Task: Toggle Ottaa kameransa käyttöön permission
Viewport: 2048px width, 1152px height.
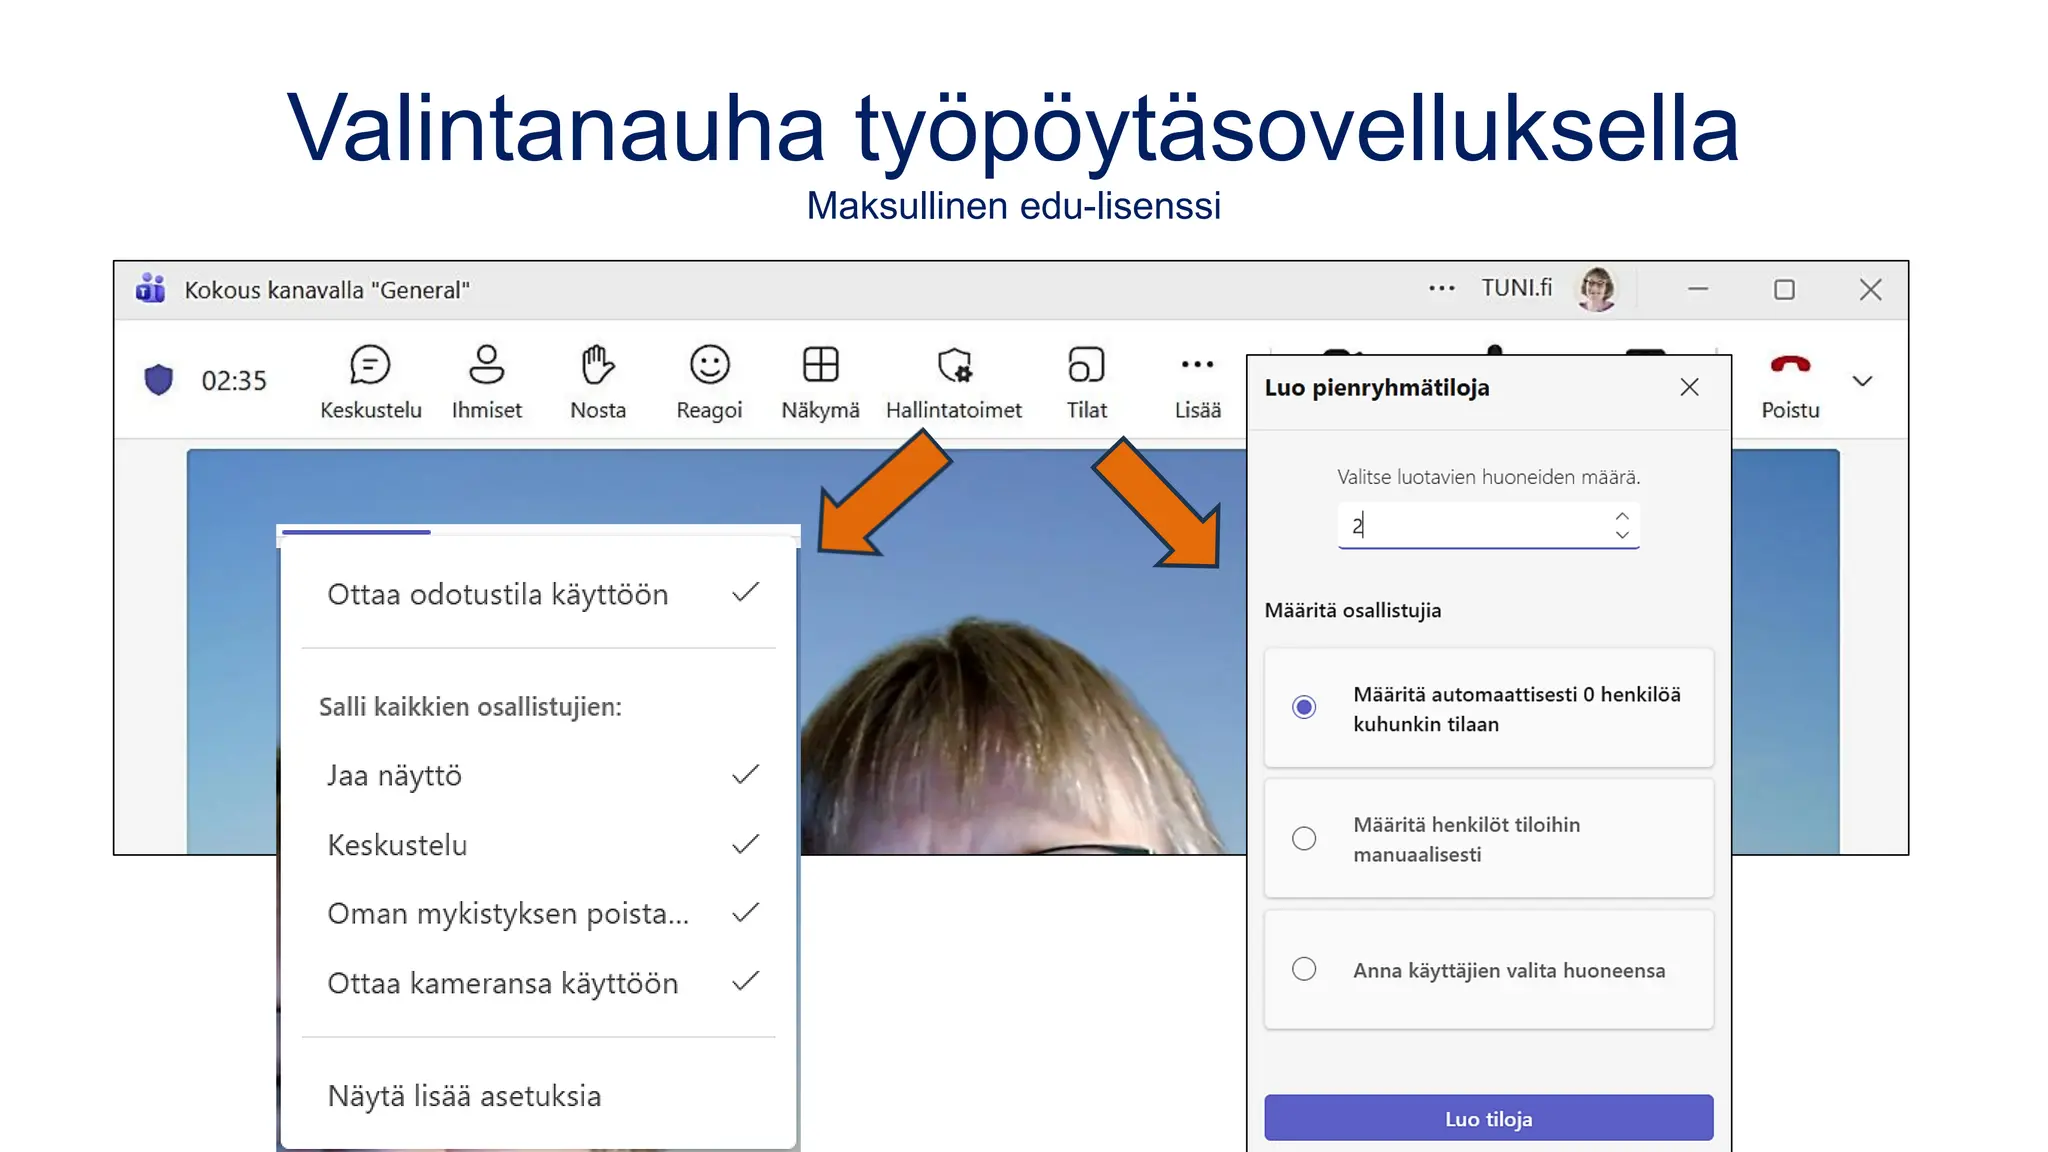Action: click(x=539, y=983)
